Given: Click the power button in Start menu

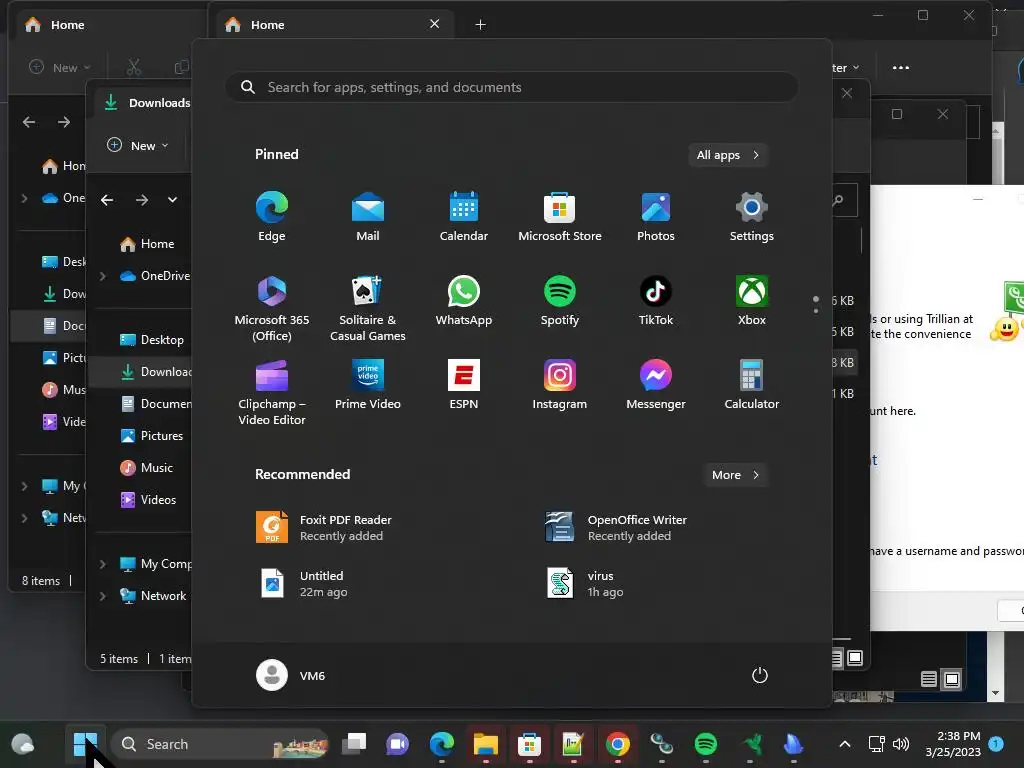Looking at the screenshot, I should point(760,675).
